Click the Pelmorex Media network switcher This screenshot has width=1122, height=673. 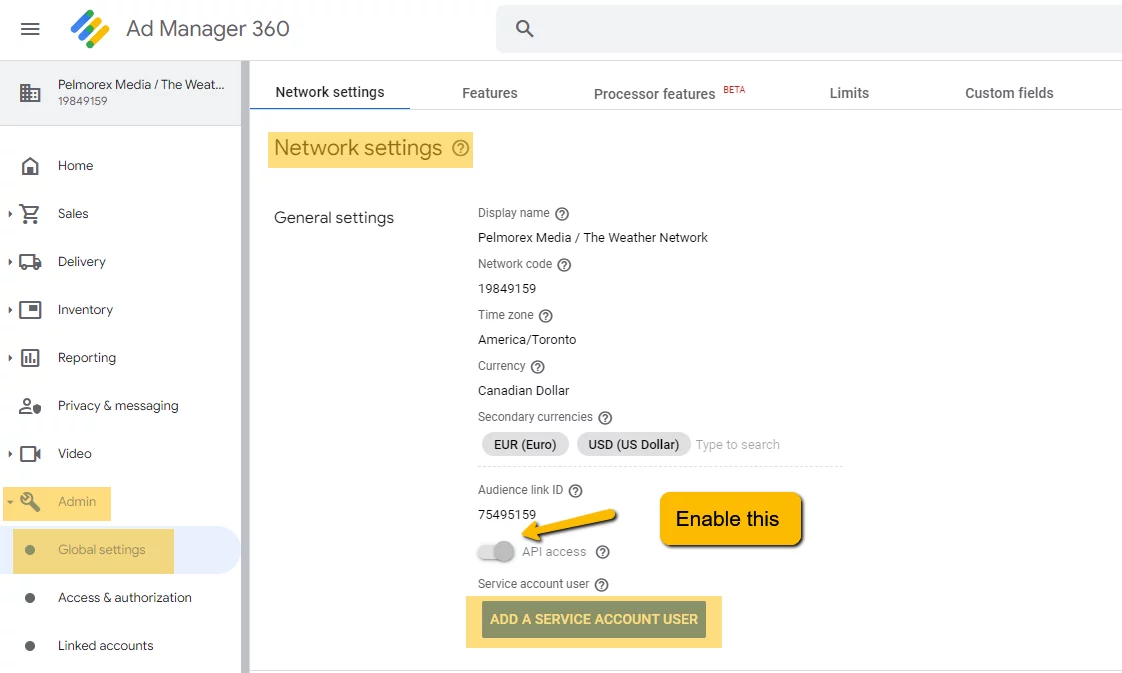pyautogui.click(x=120, y=93)
